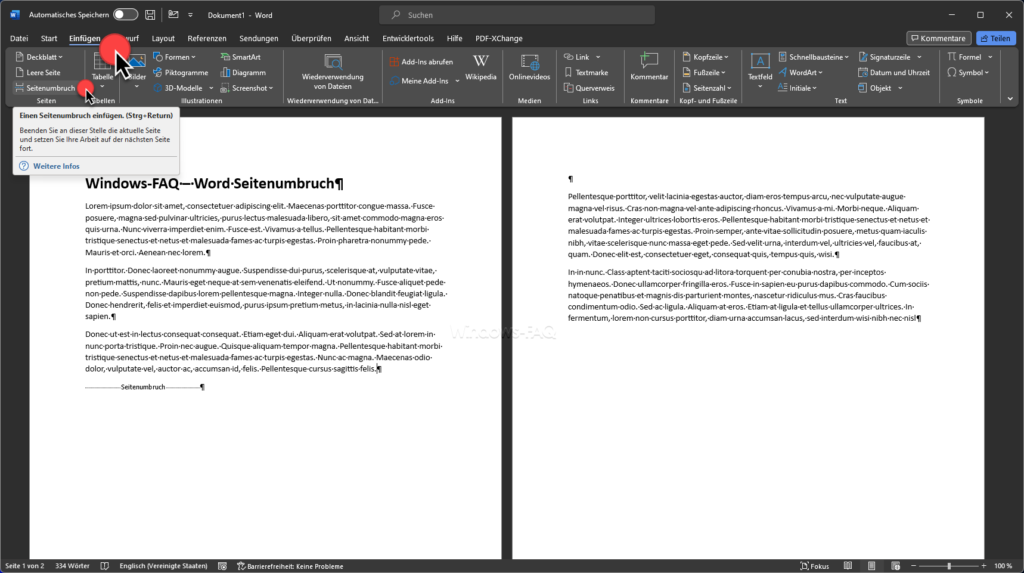Click the zoom in plus button
Screen dimensions: 1024x573
click(984, 566)
